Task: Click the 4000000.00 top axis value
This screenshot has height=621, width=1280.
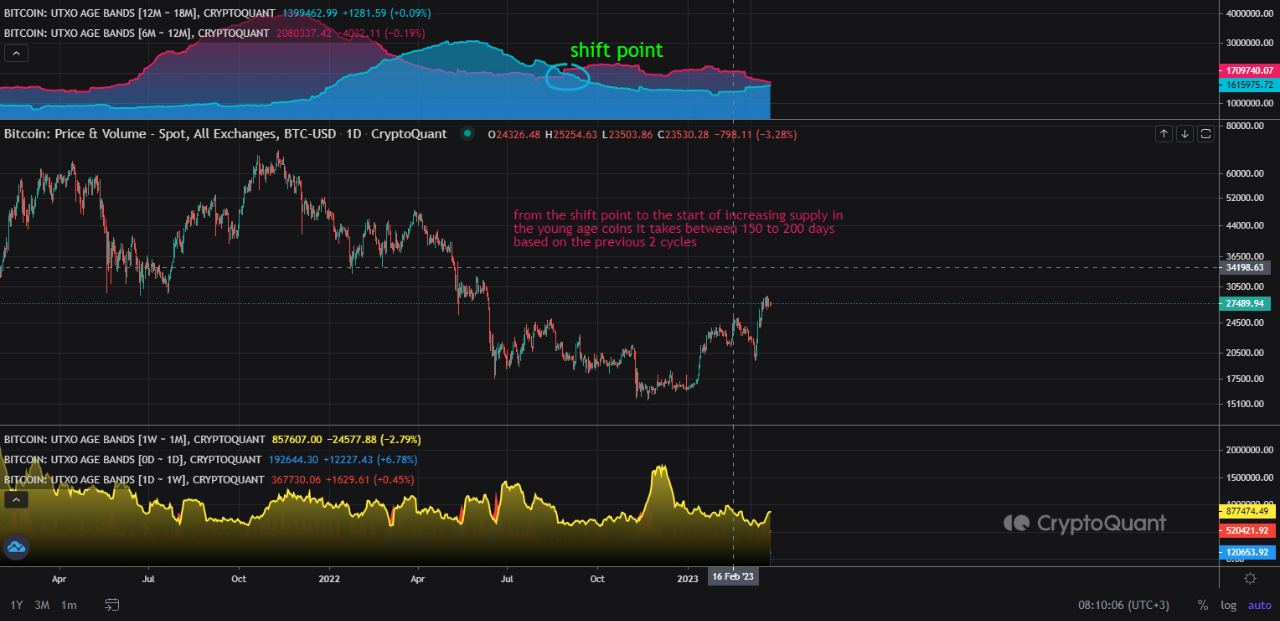Action: pyautogui.click(x=1248, y=13)
